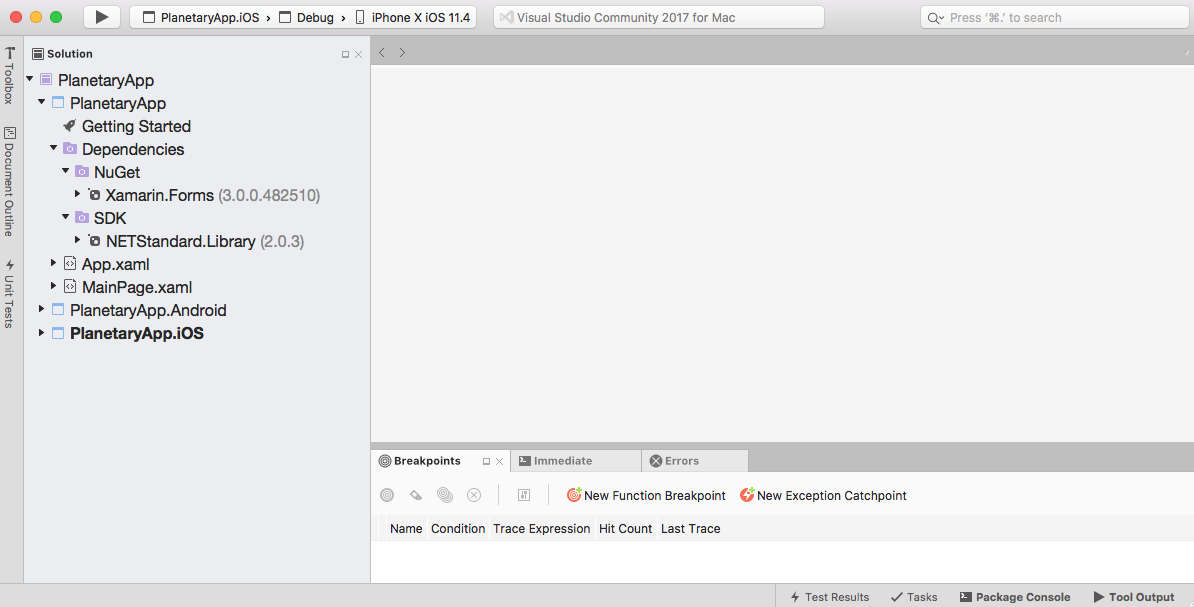
Task: Switch to the Errors tab
Action: (x=694, y=461)
